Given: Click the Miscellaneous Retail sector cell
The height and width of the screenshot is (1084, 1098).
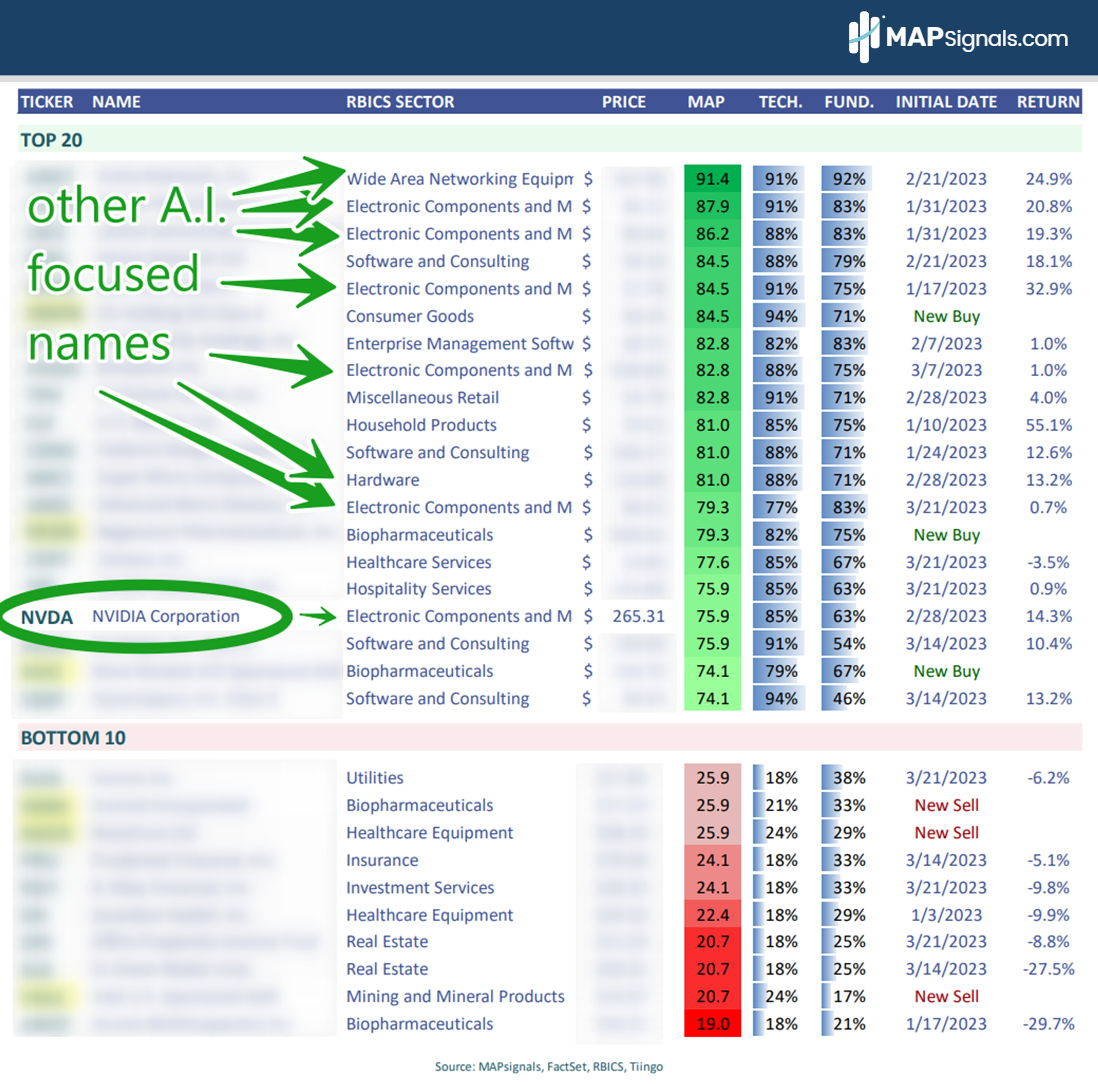Looking at the screenshot, I should (422, 398).
